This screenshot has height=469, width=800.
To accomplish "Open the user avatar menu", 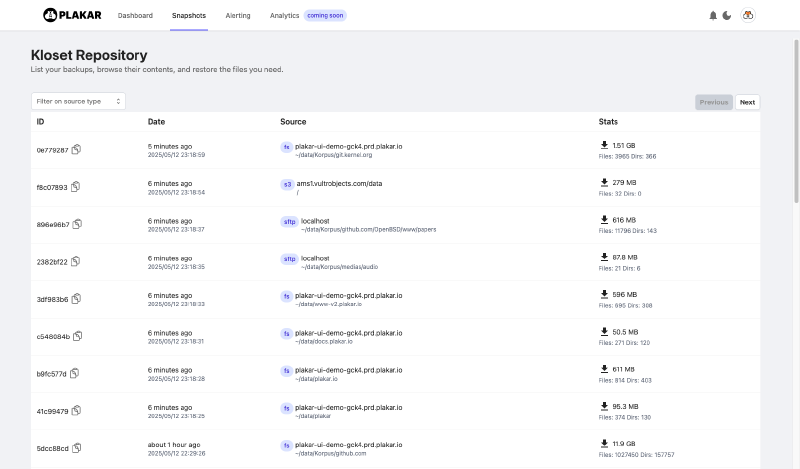I will click(x=748, y=15).
